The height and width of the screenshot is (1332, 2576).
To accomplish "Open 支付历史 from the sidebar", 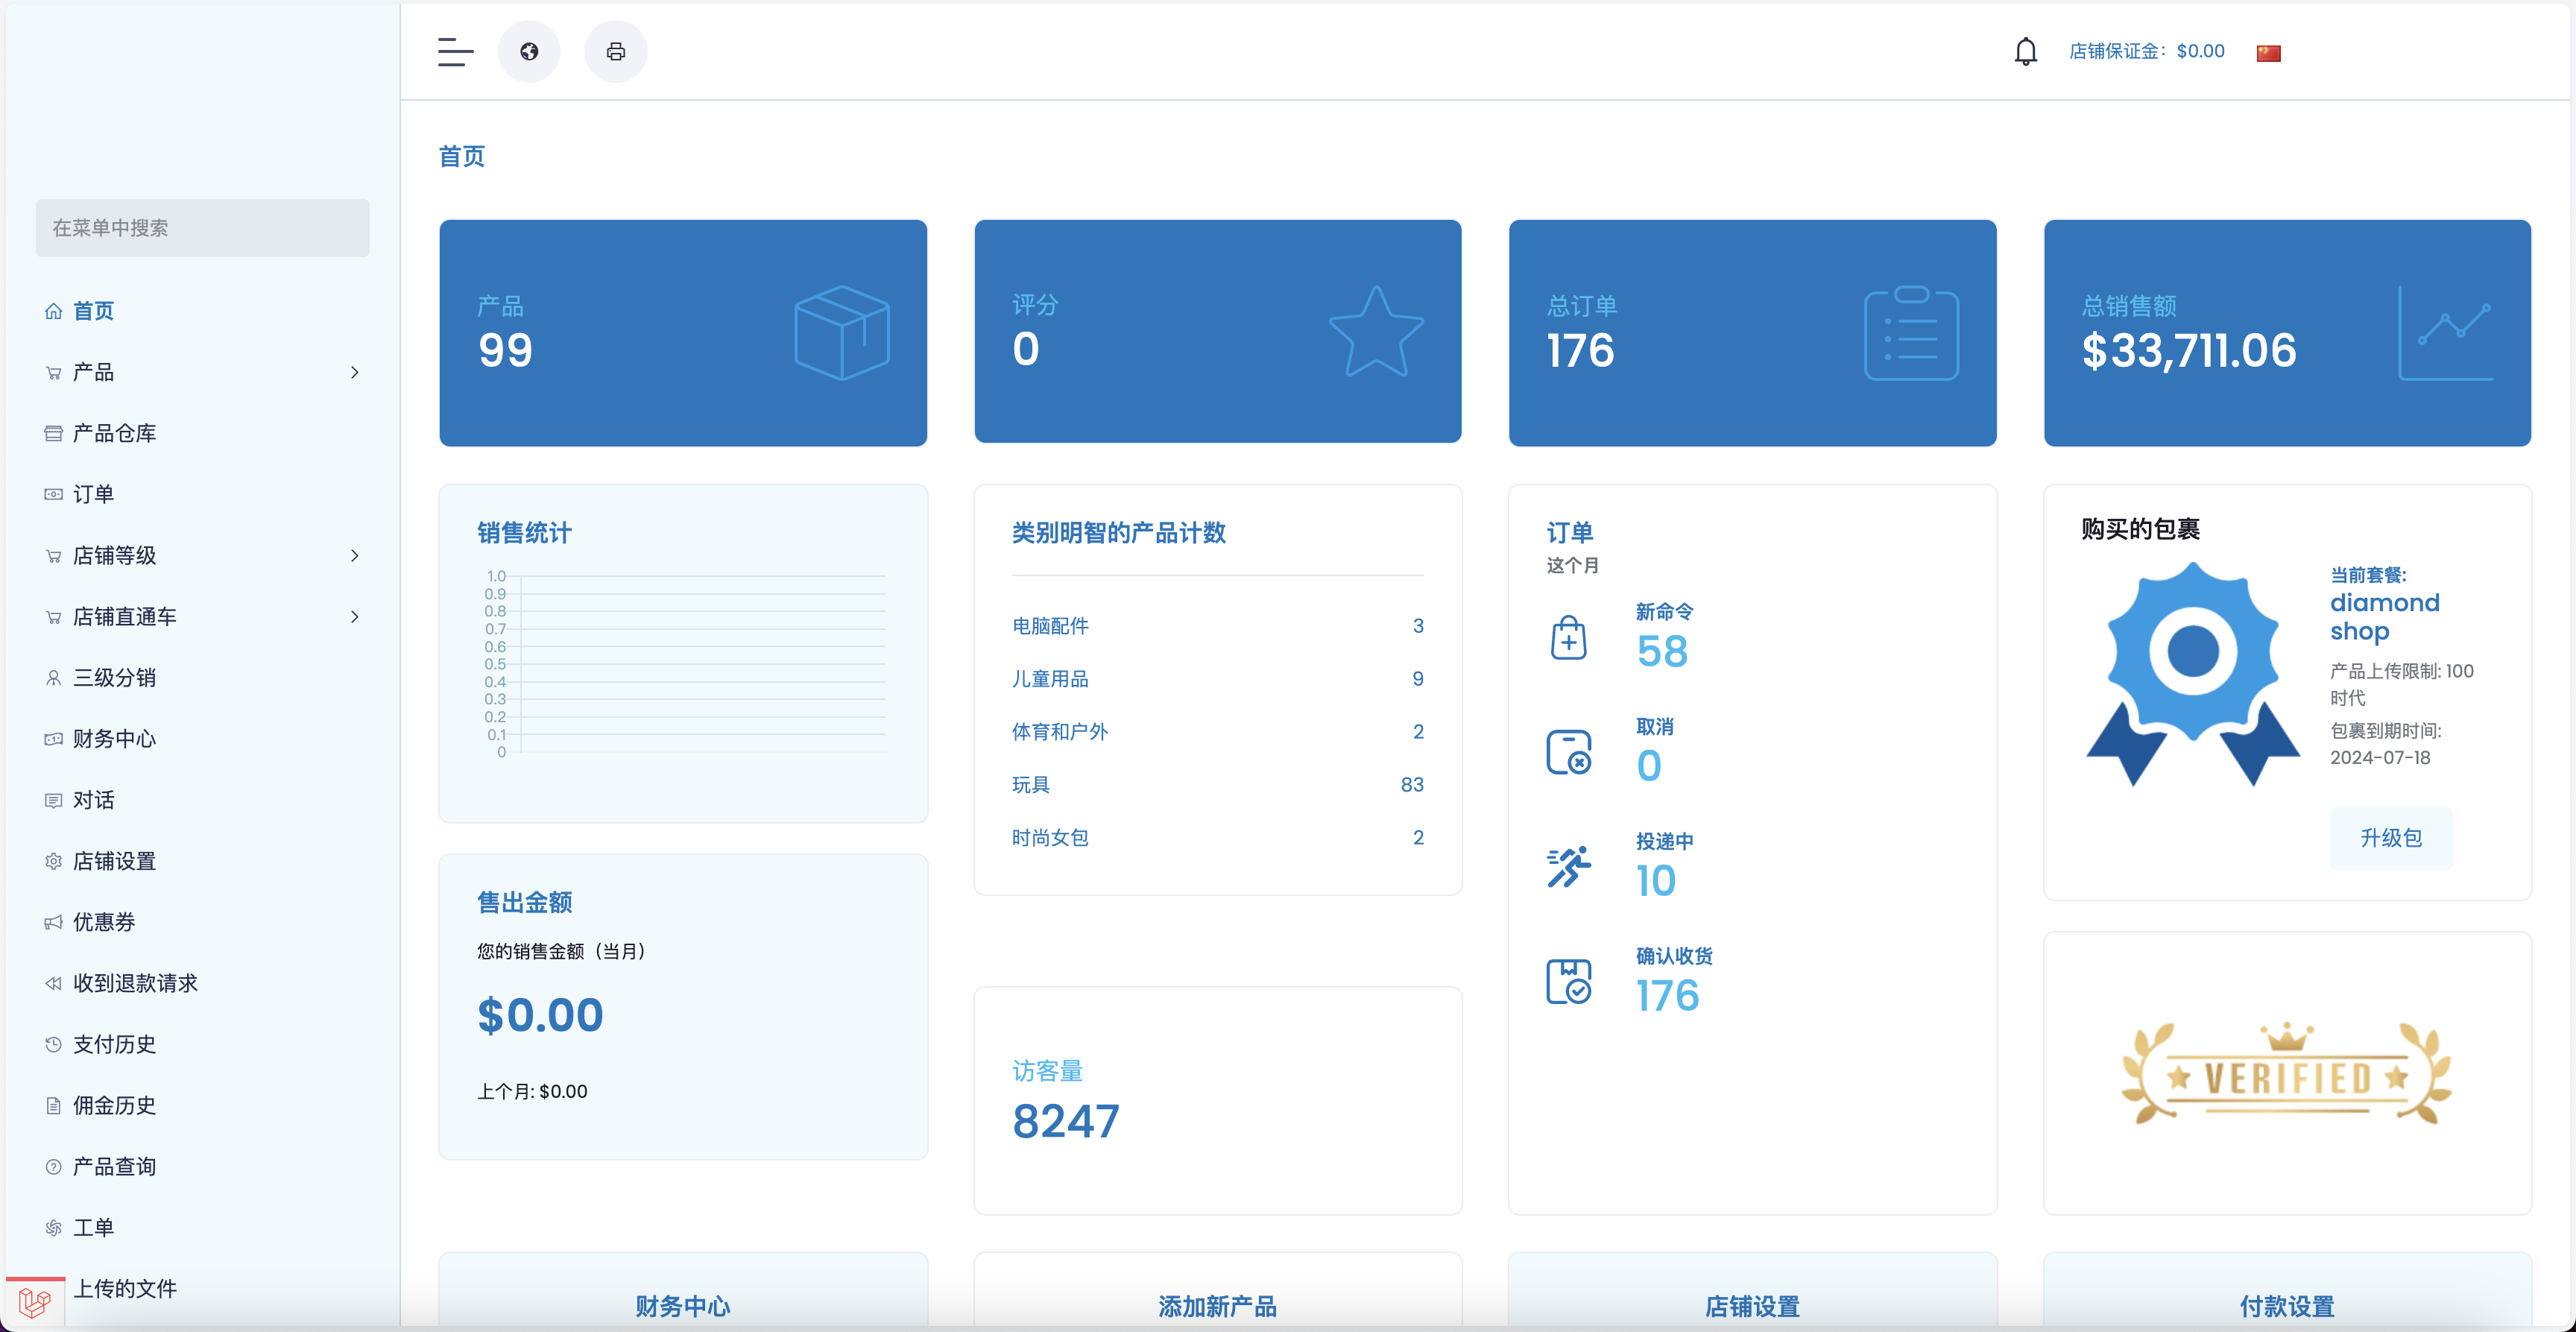I will coord(113,1044).
